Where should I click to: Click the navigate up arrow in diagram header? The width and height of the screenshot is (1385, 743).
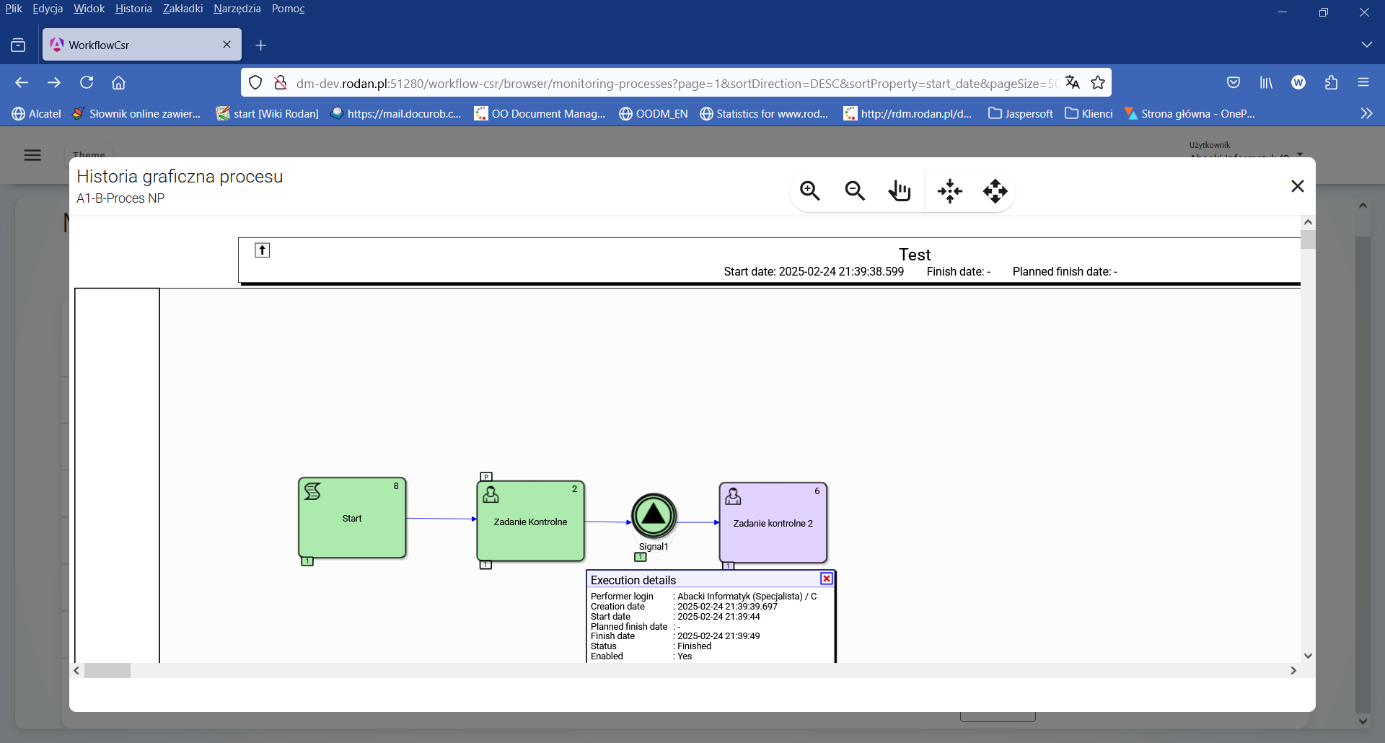tap(262, 250)
